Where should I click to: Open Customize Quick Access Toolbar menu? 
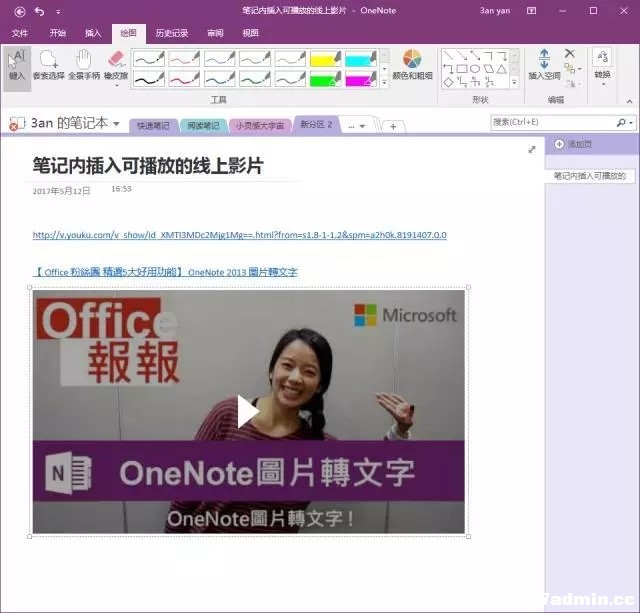(x=58, y=12)
